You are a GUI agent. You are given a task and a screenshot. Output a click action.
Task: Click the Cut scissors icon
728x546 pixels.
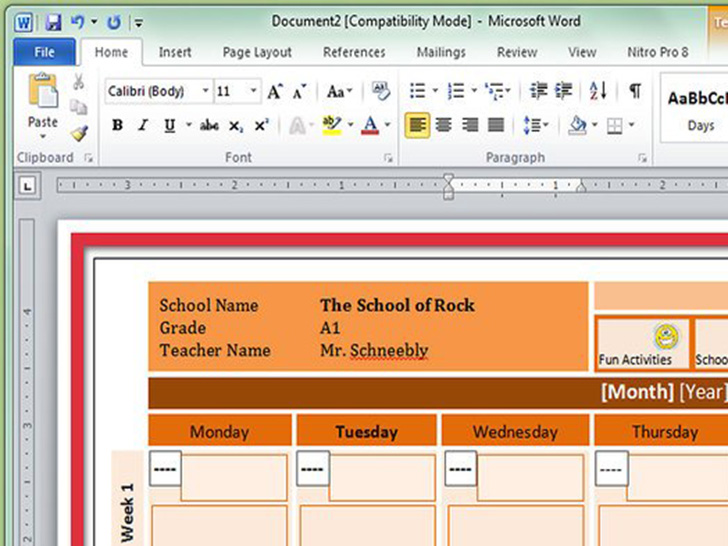79,82
